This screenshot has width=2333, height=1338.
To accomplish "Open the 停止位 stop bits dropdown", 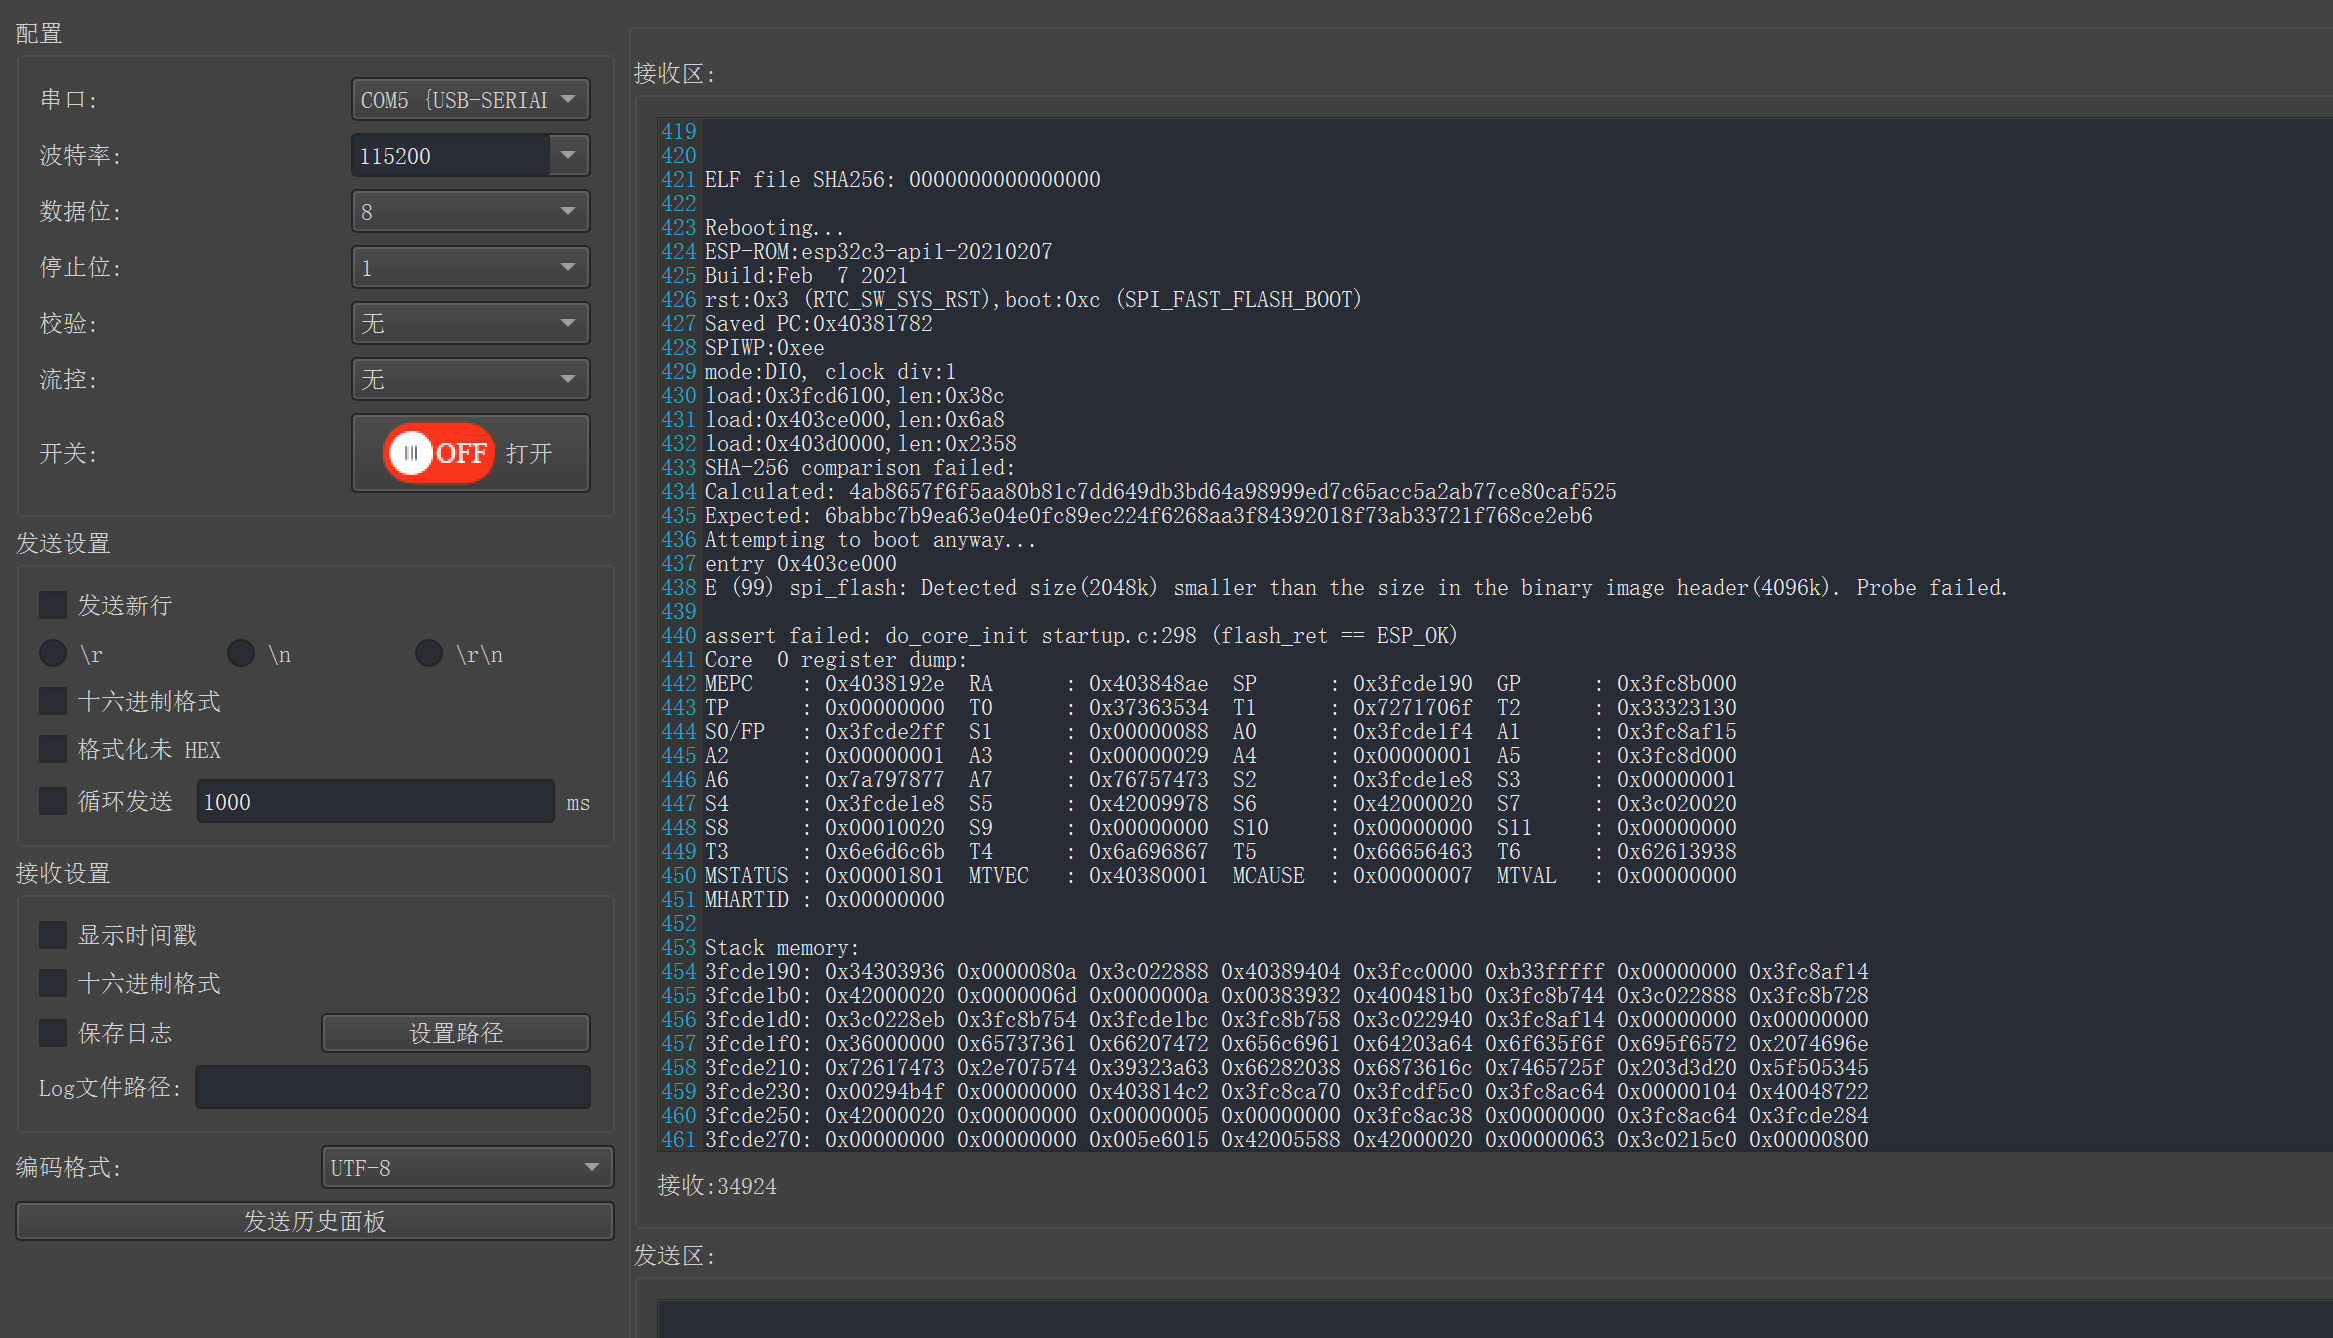I will click(470, 267).
